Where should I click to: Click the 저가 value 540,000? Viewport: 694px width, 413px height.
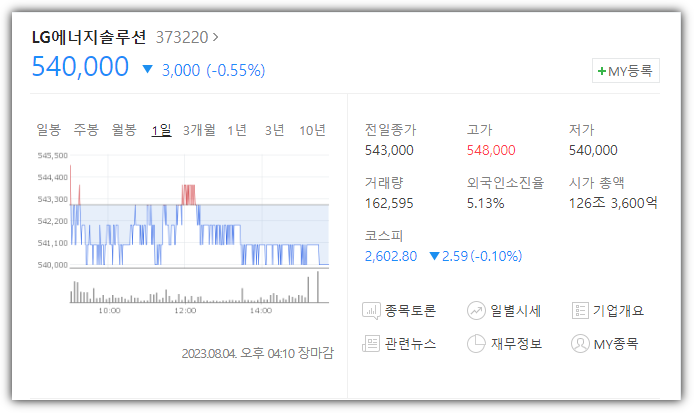click(x=593, y=151)
